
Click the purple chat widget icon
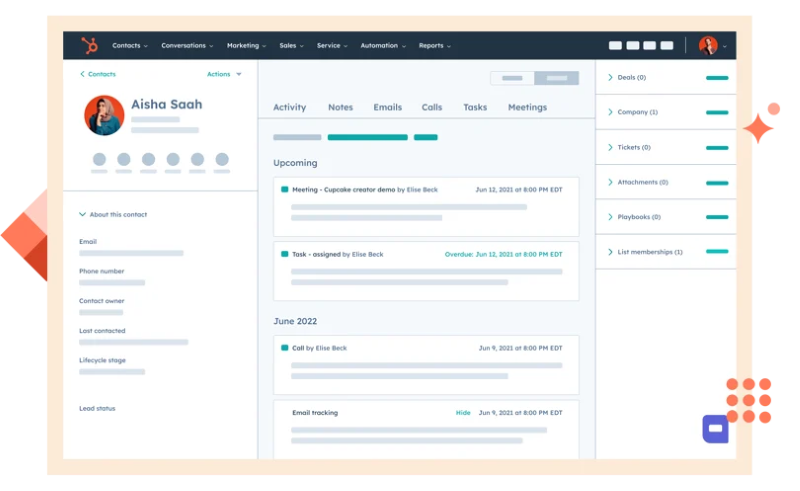tap(715, 428)
